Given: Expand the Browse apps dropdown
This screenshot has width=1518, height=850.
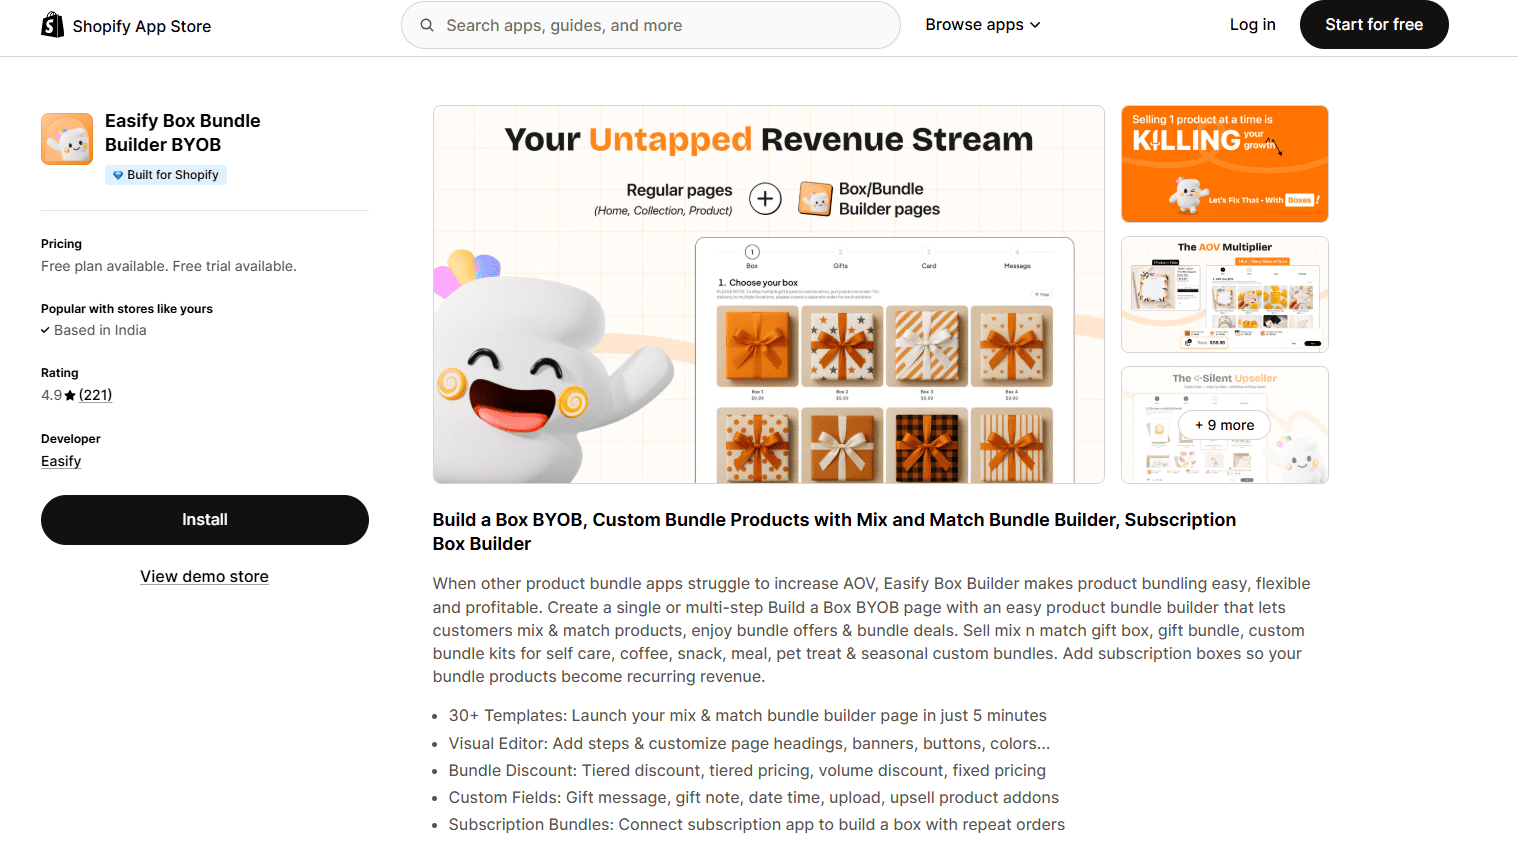Looking at the screenshot, I should [x=983, y=25].
